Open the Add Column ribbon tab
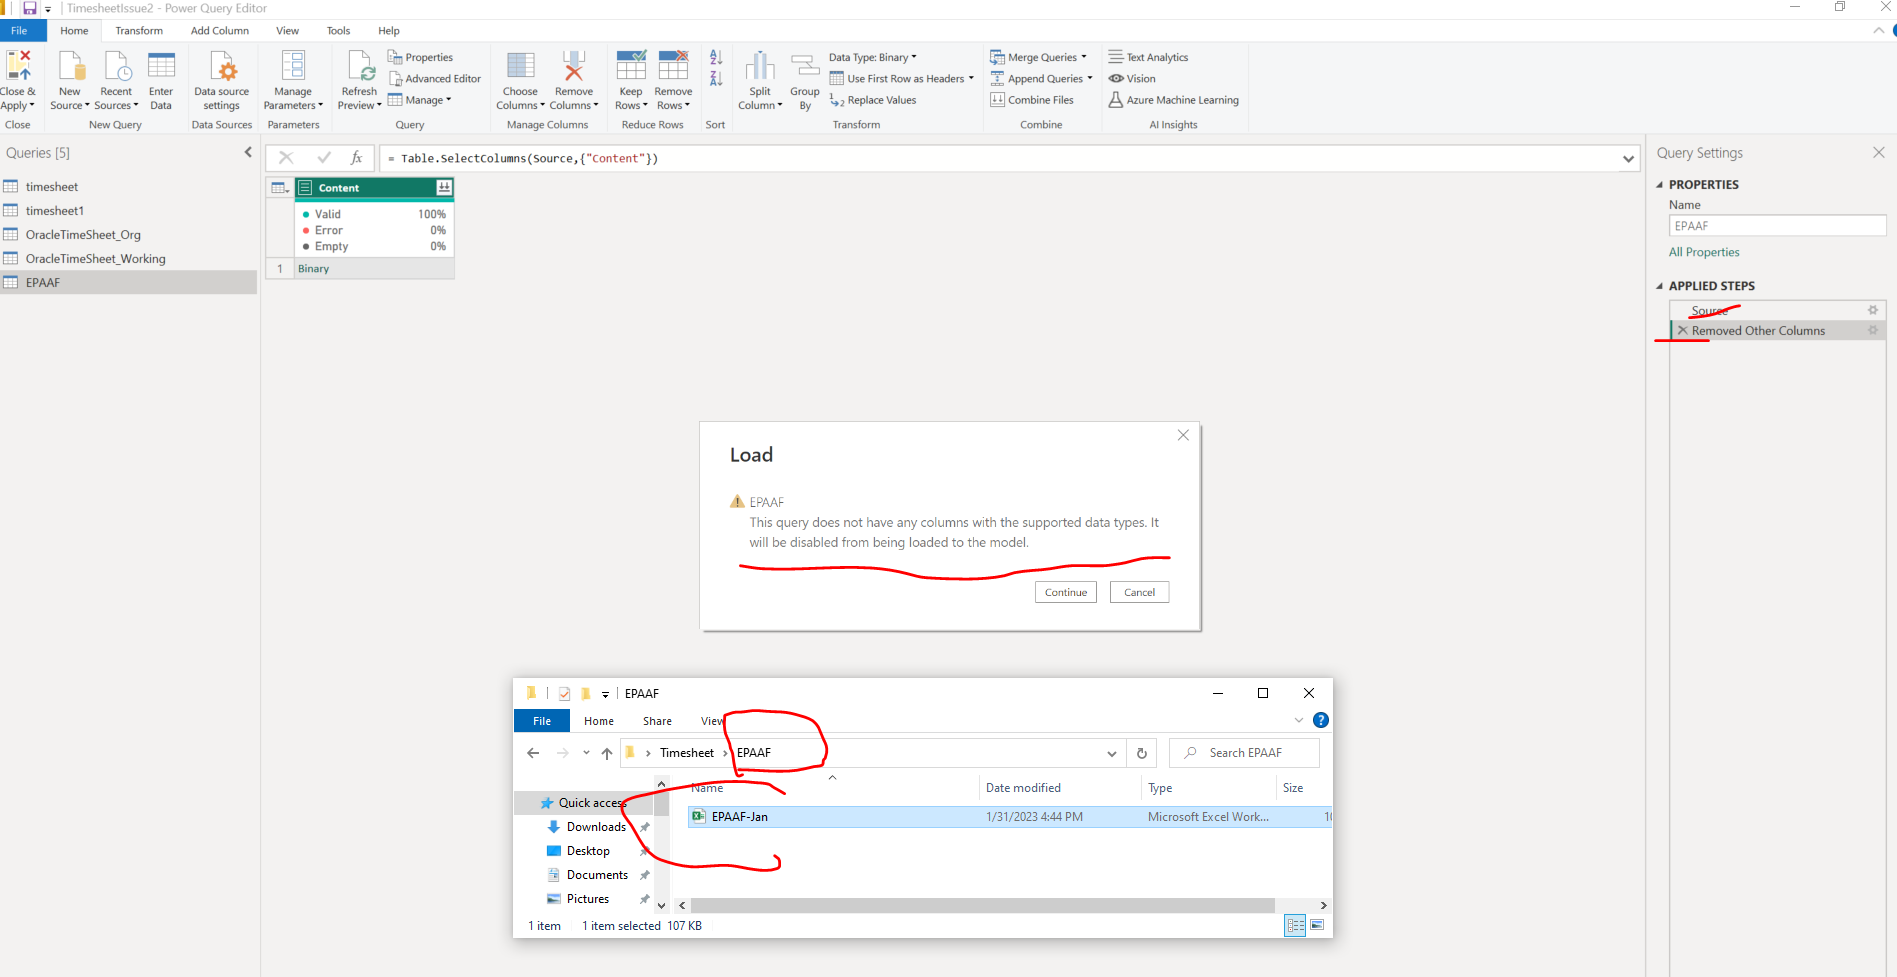This screenshot has width=1897, height=977. [x=220, y=31]
